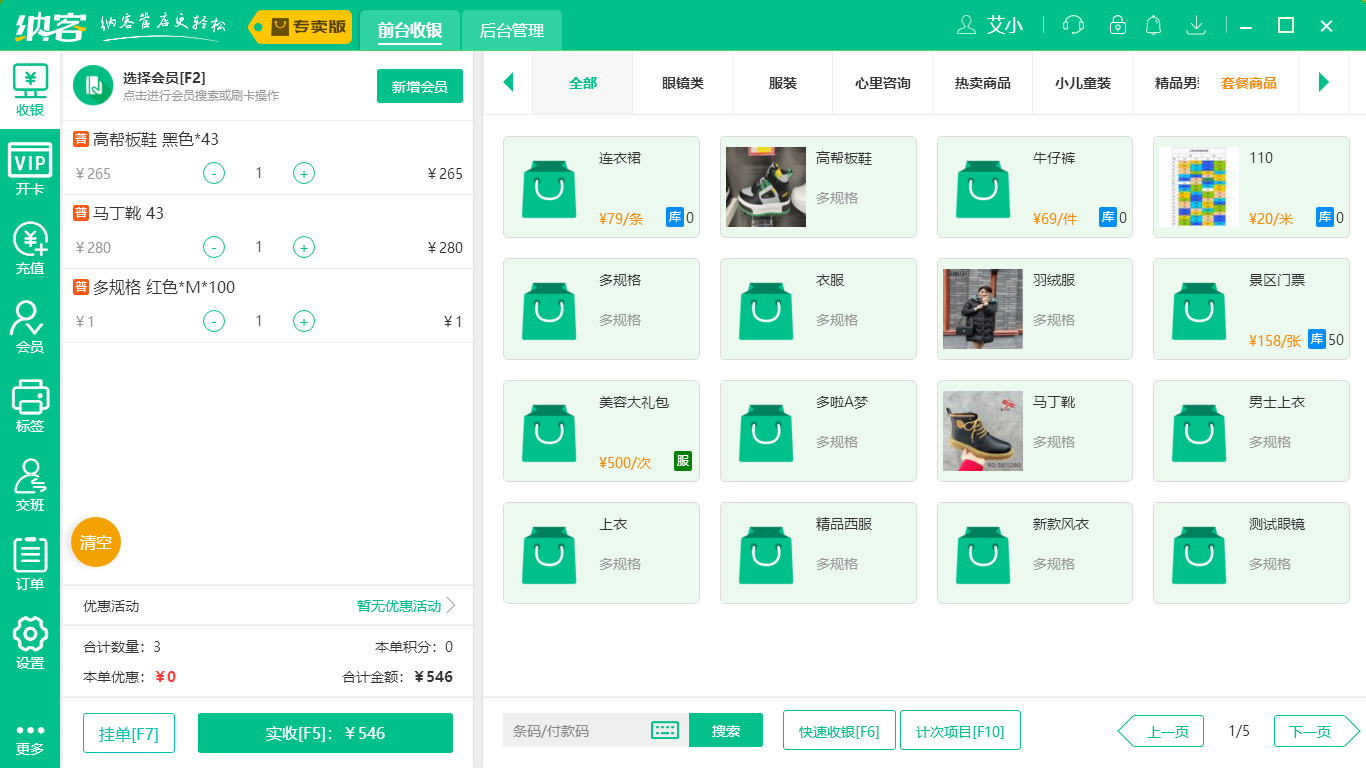Image resolution: width=1366 pixels, height=768 pixels.
Task: Open the 设置 settings gear icon
Action: pyautogui.click(x=30, y=642)
